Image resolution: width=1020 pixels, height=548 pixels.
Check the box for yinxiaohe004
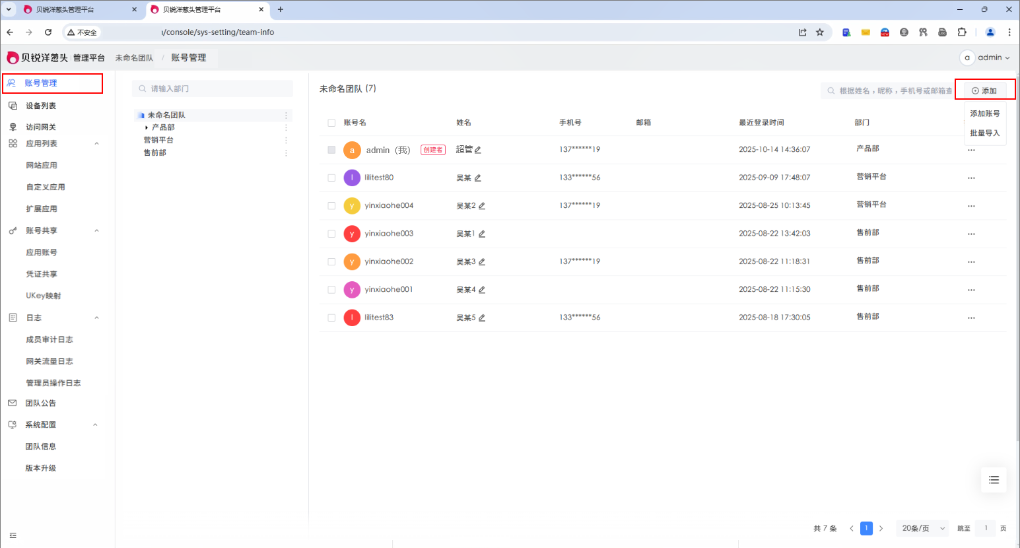(x=332, y=206)
